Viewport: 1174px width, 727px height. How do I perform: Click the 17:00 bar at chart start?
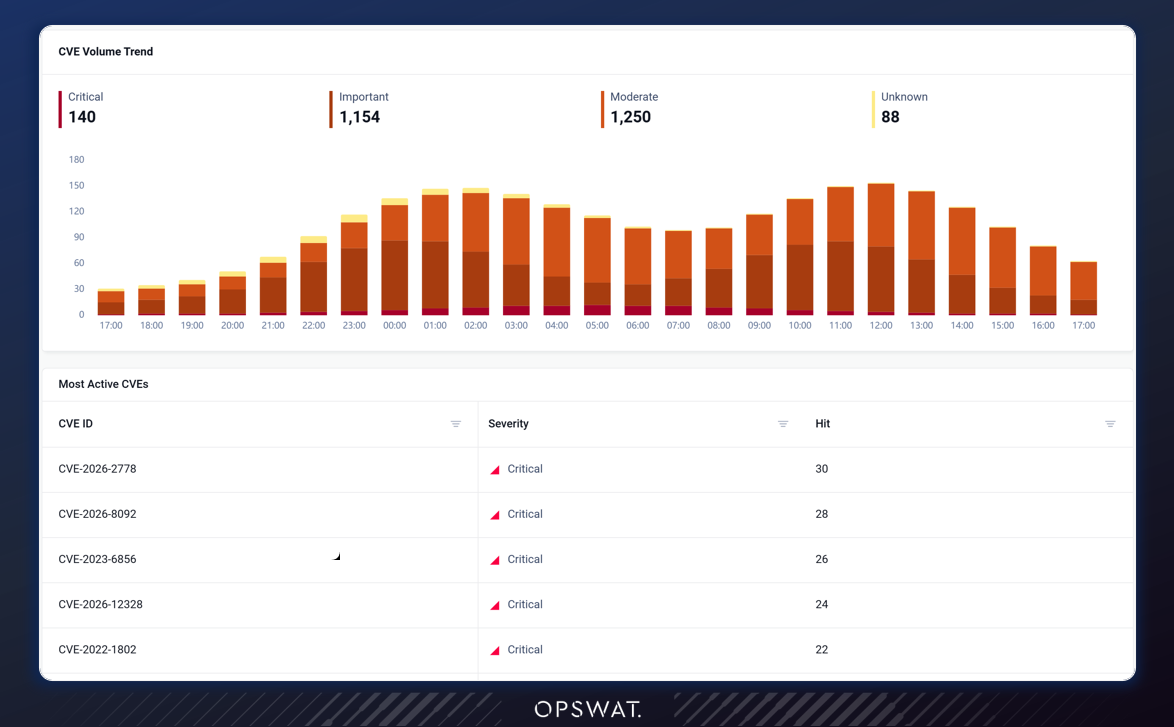pos(111,301)
